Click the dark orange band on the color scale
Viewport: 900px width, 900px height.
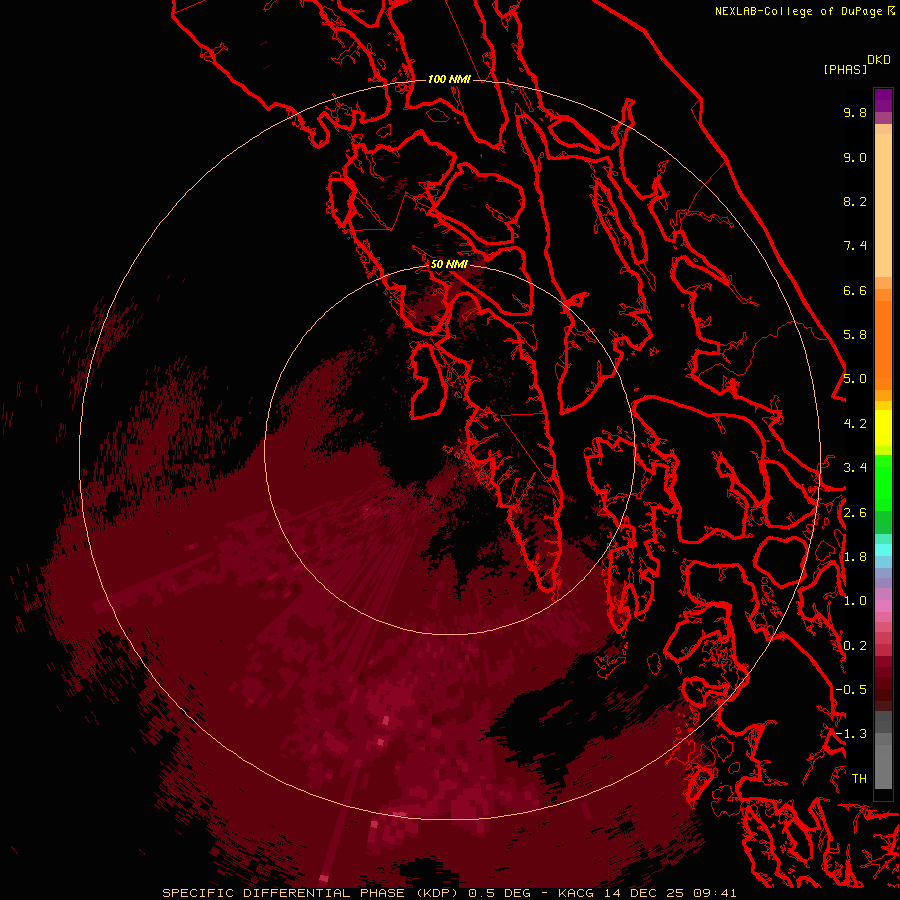coord(883,344)
